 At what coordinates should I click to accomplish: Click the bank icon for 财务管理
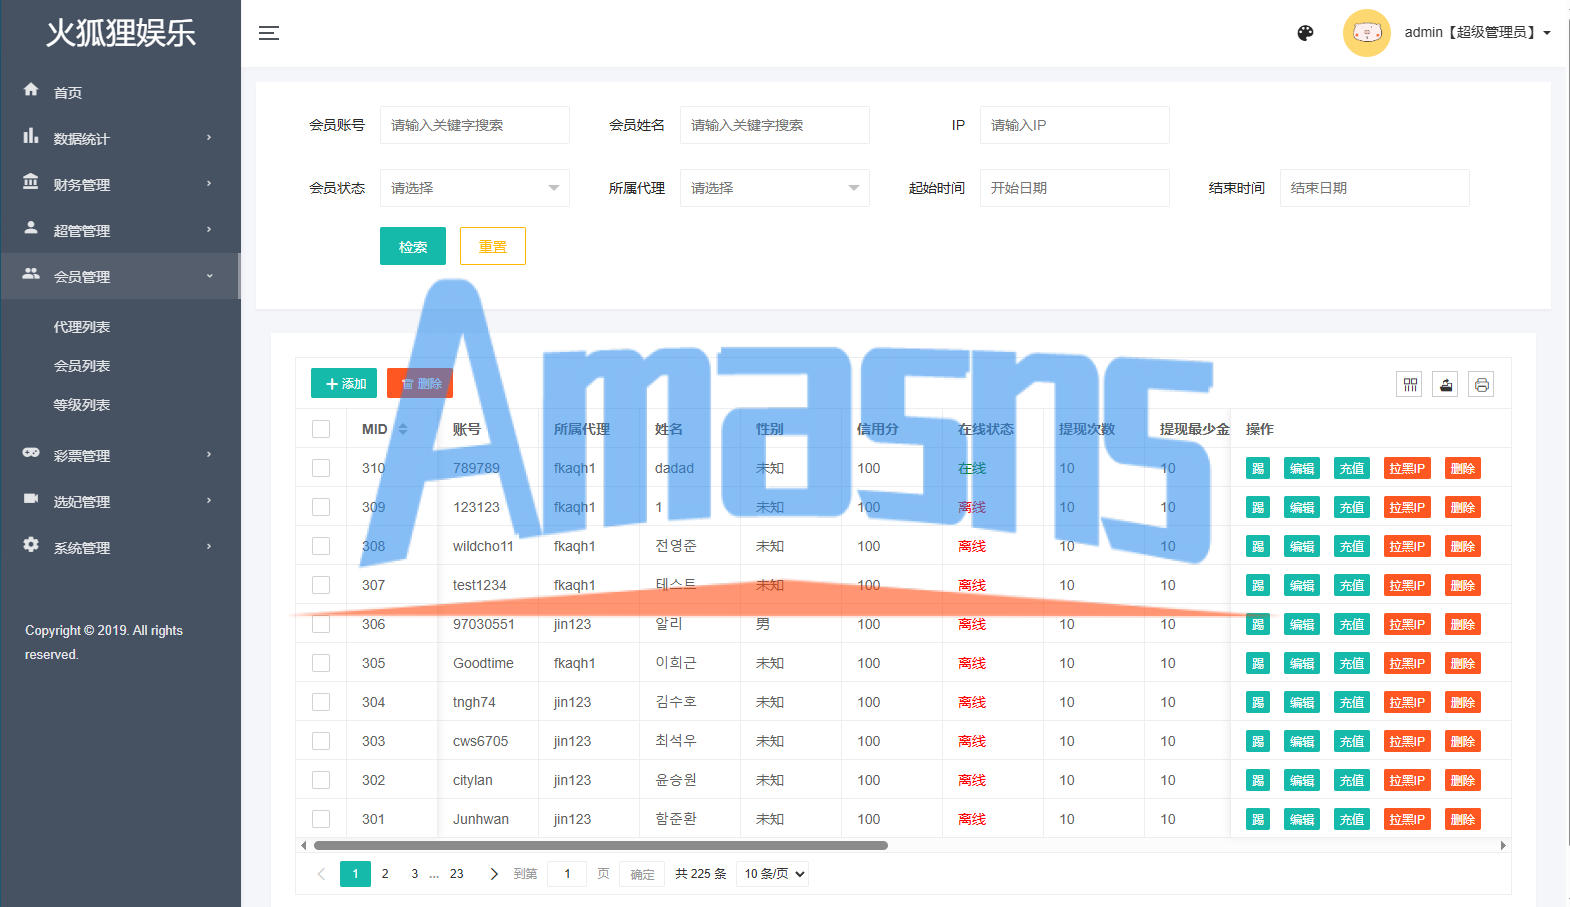[x=31, y=182]
